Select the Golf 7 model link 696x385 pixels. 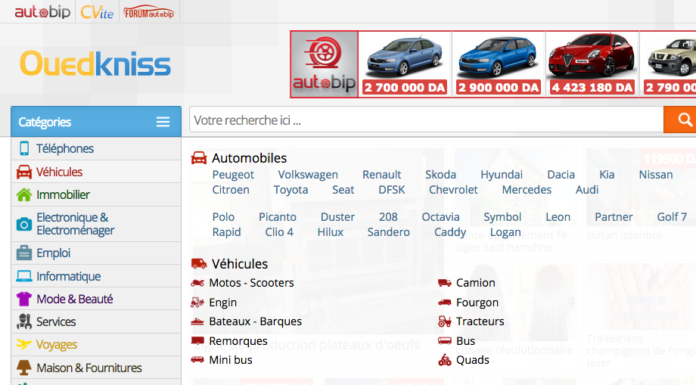672,217
